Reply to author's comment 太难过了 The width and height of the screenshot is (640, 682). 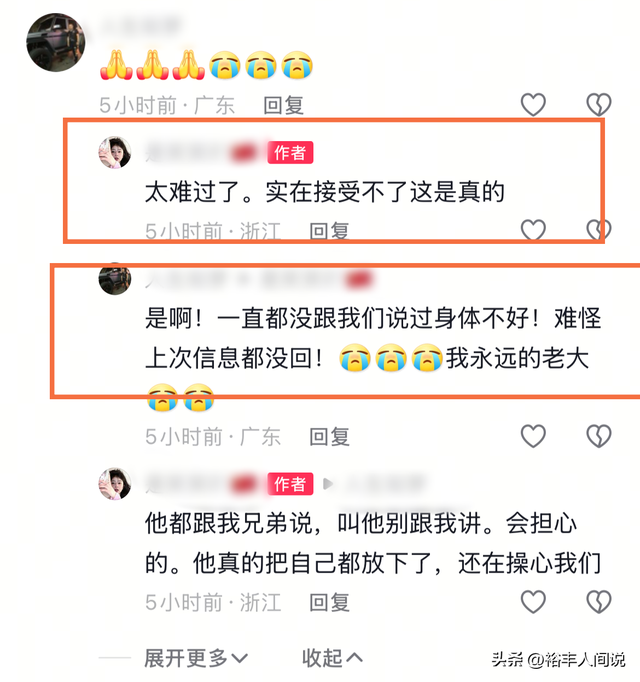329,231
